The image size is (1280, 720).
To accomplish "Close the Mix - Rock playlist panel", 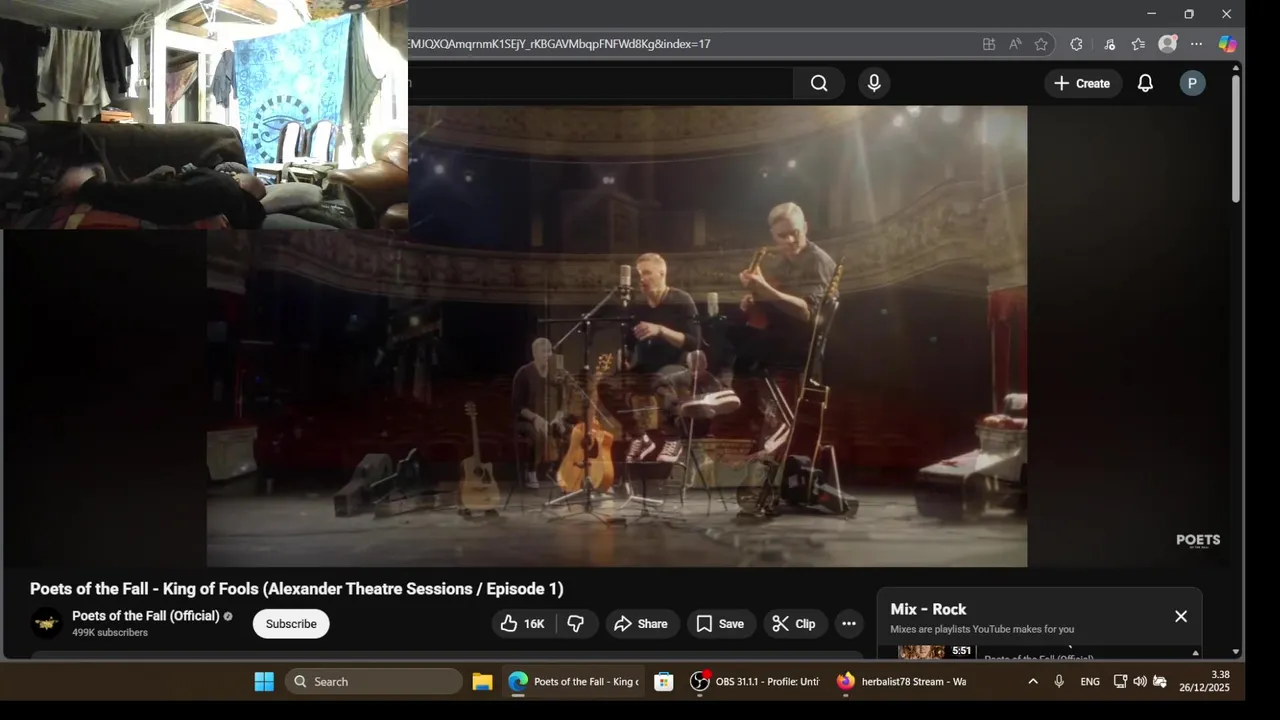I will pos(1181,617).
